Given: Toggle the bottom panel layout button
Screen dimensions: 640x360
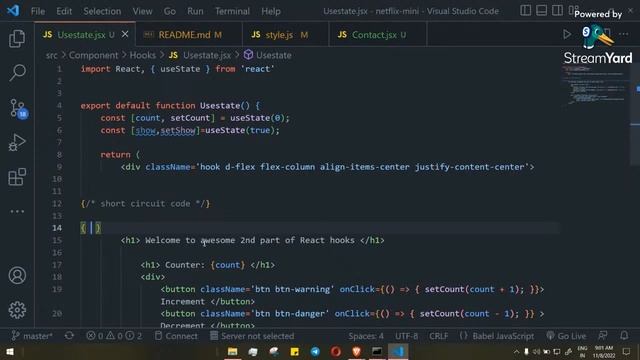Looking at the screenshot, I should click(x=542, y=11).
